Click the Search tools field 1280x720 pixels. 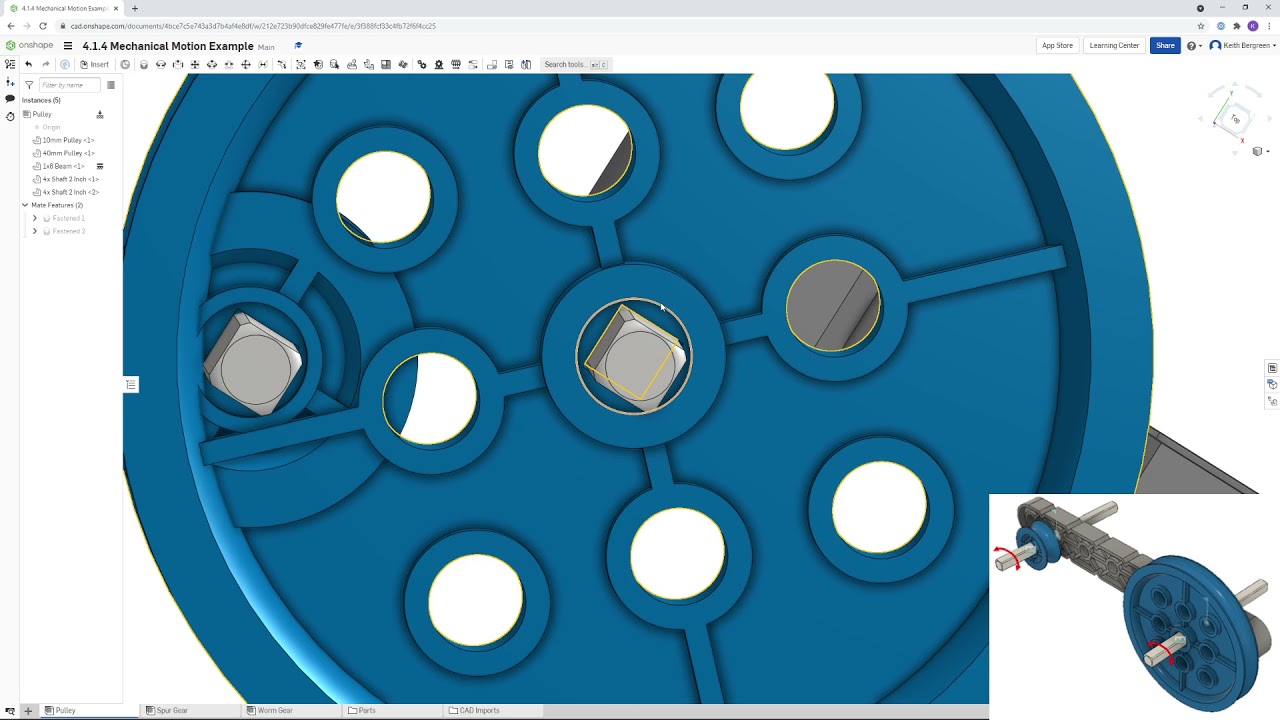tap(575, 64)
